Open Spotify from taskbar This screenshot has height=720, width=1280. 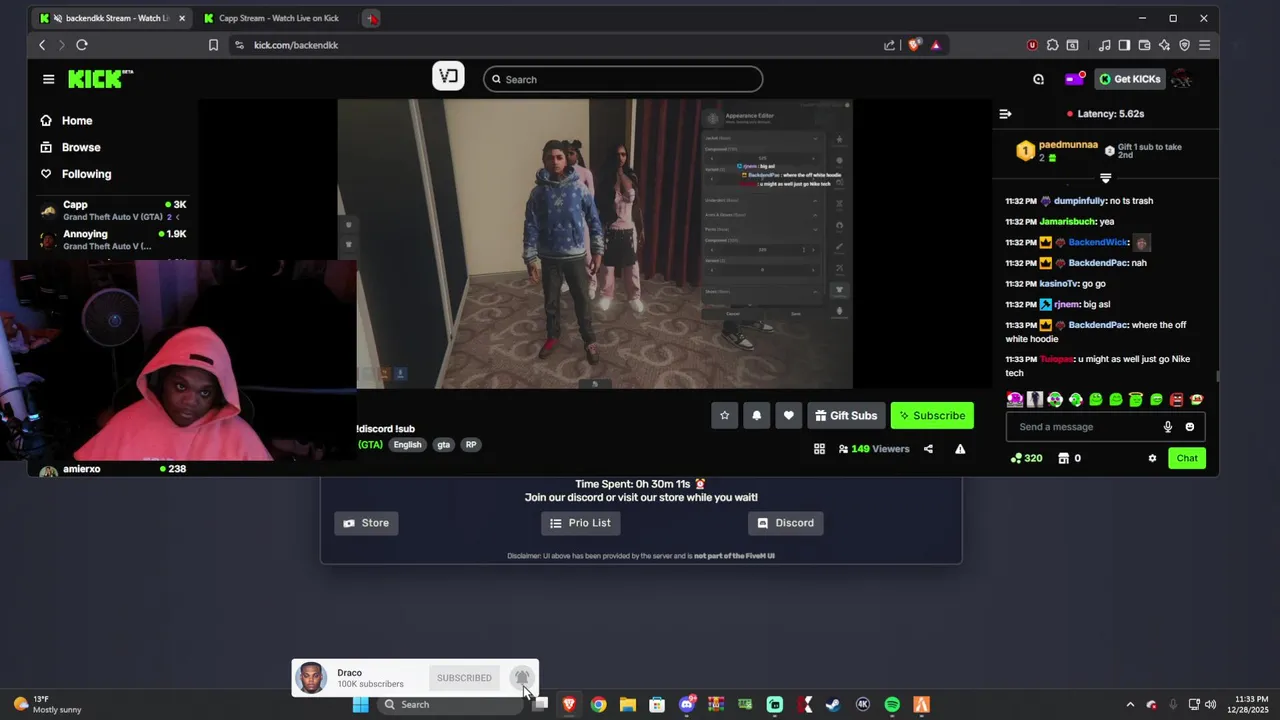tap(892, 705)
